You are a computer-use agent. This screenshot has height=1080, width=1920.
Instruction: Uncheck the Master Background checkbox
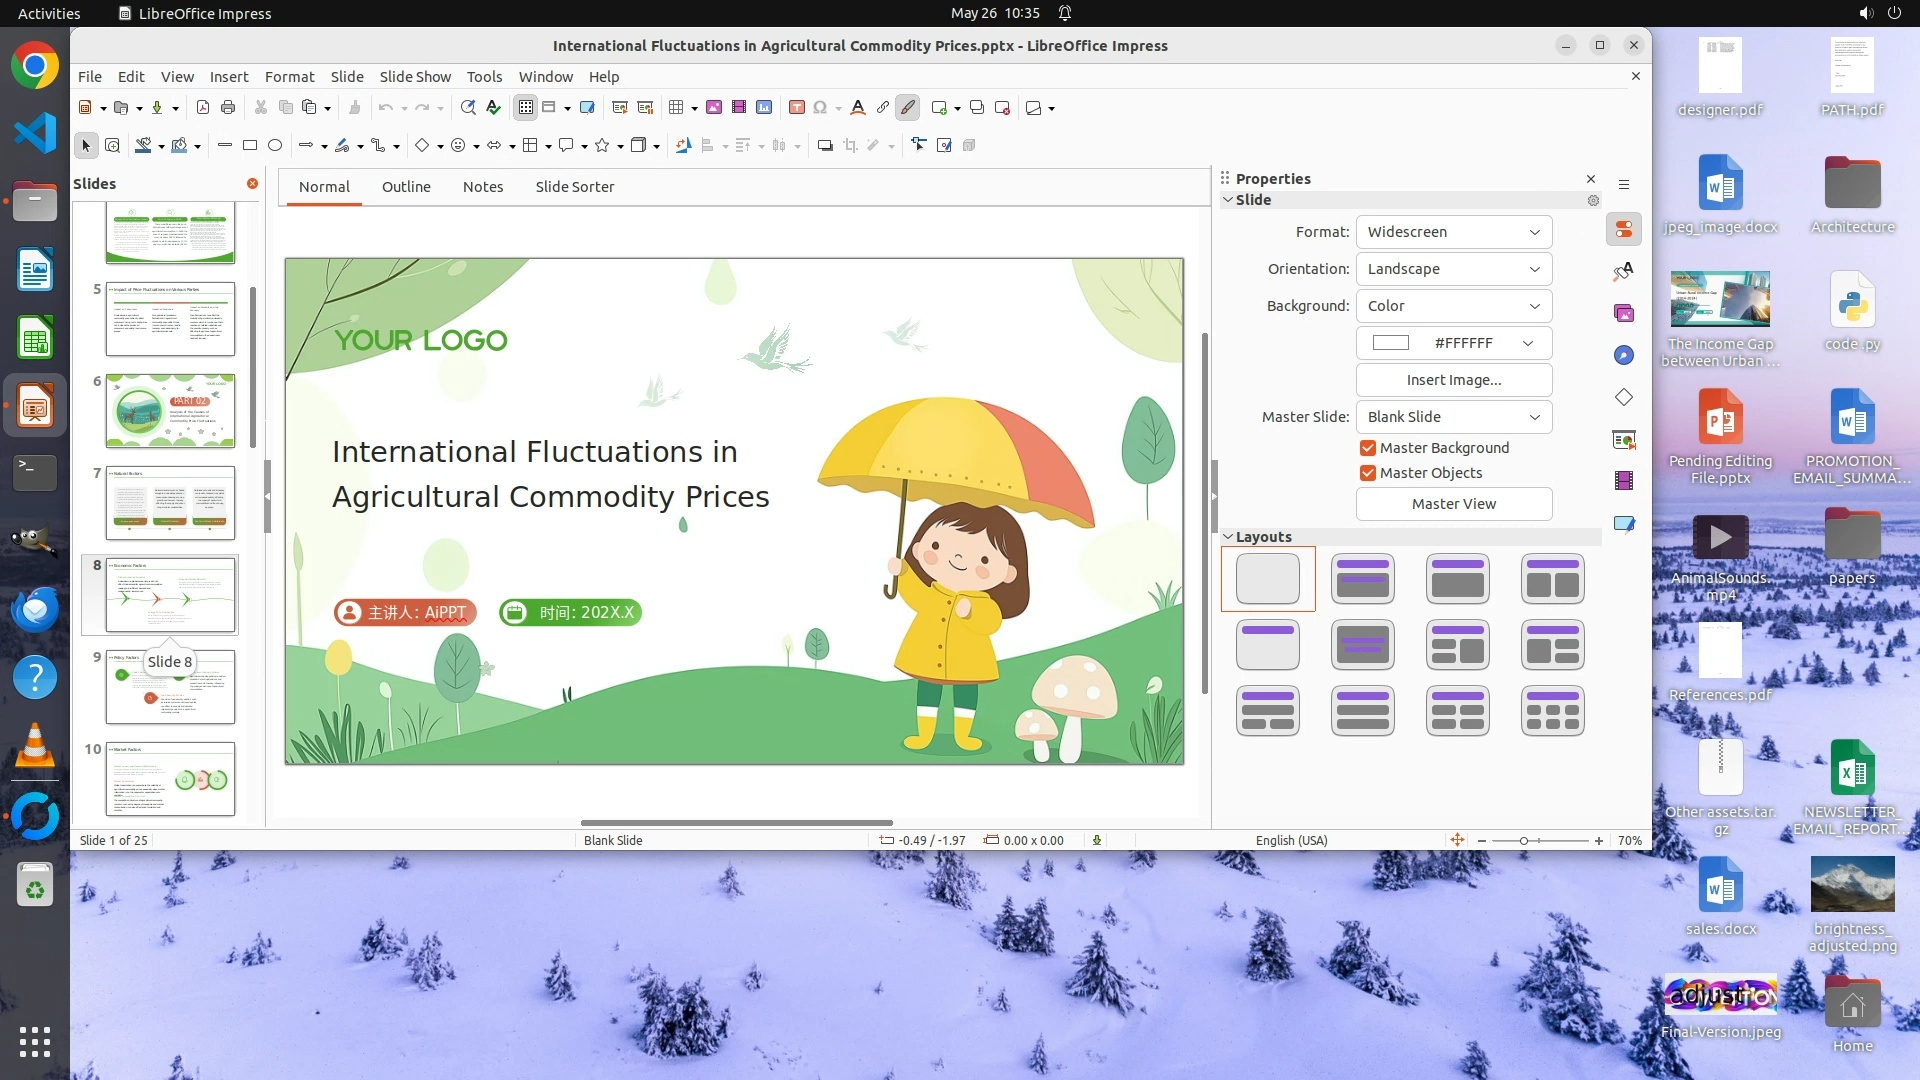(x=1367, y=448)
